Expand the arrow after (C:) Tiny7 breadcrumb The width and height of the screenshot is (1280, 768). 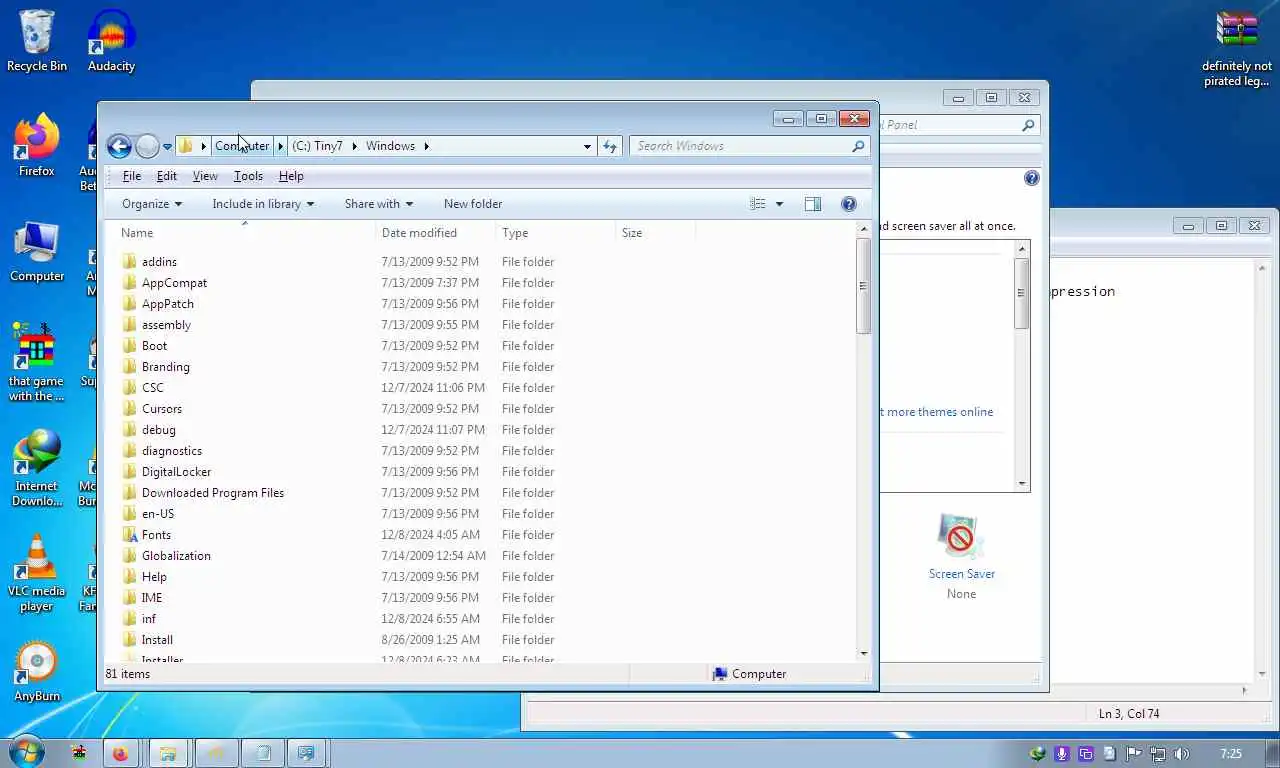point(353,146)
